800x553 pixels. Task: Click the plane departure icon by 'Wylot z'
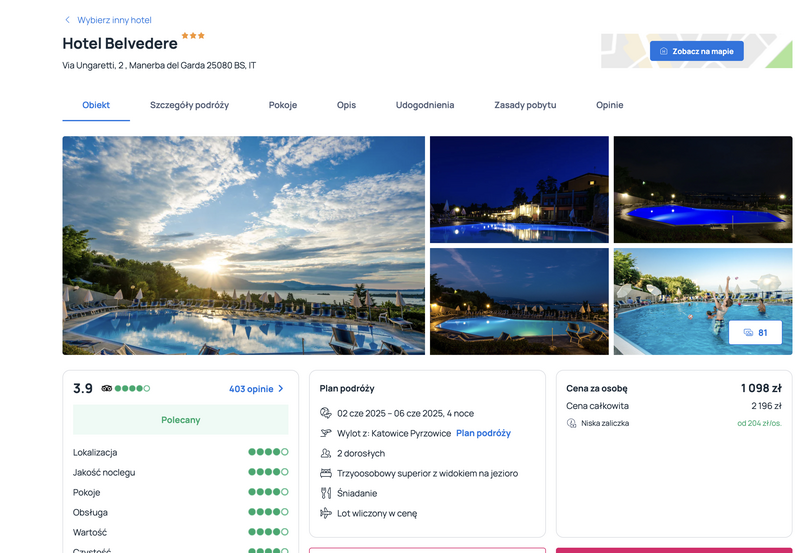point(326,433)
